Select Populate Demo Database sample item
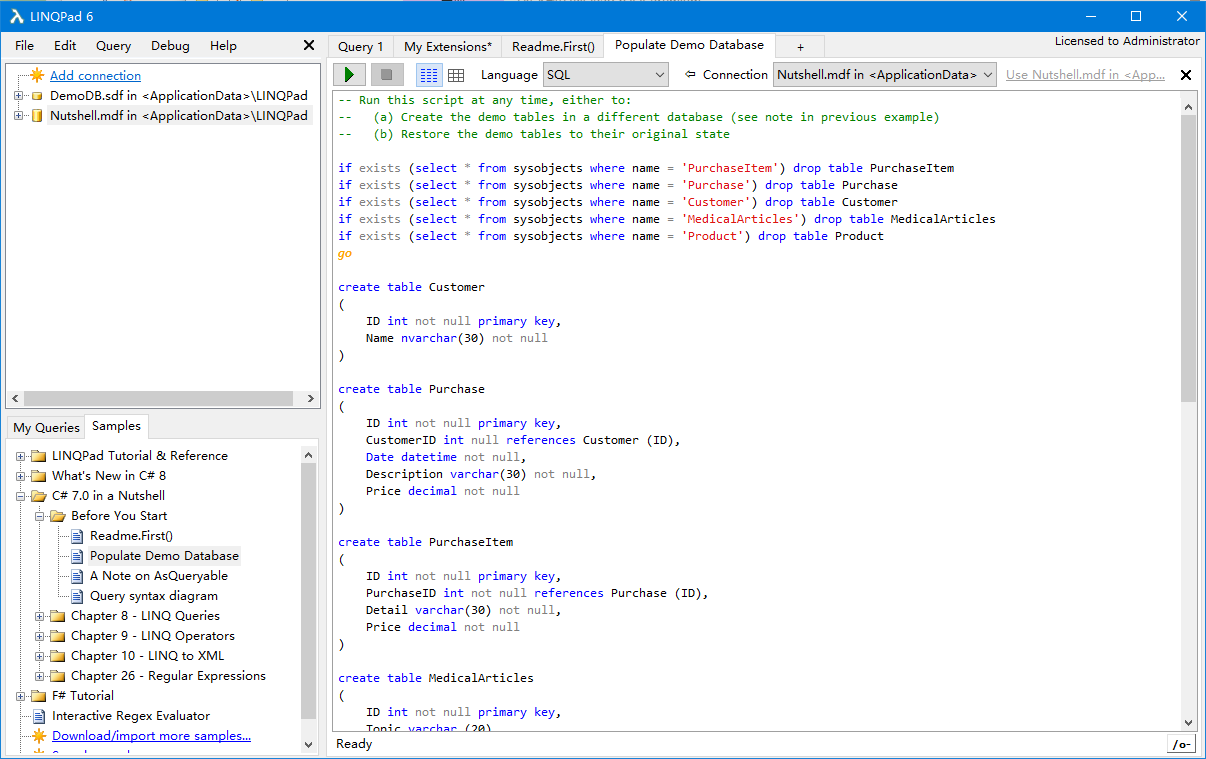Viewport: 1206px width, 759px height. pos(164,556)
